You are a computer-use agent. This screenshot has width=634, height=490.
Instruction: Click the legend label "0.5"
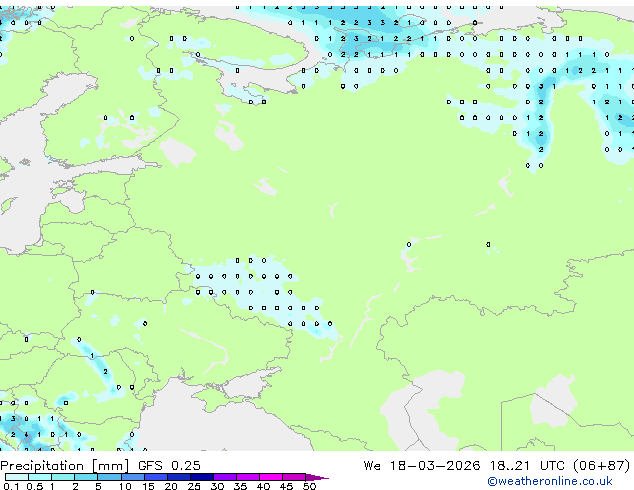(35, 486)
